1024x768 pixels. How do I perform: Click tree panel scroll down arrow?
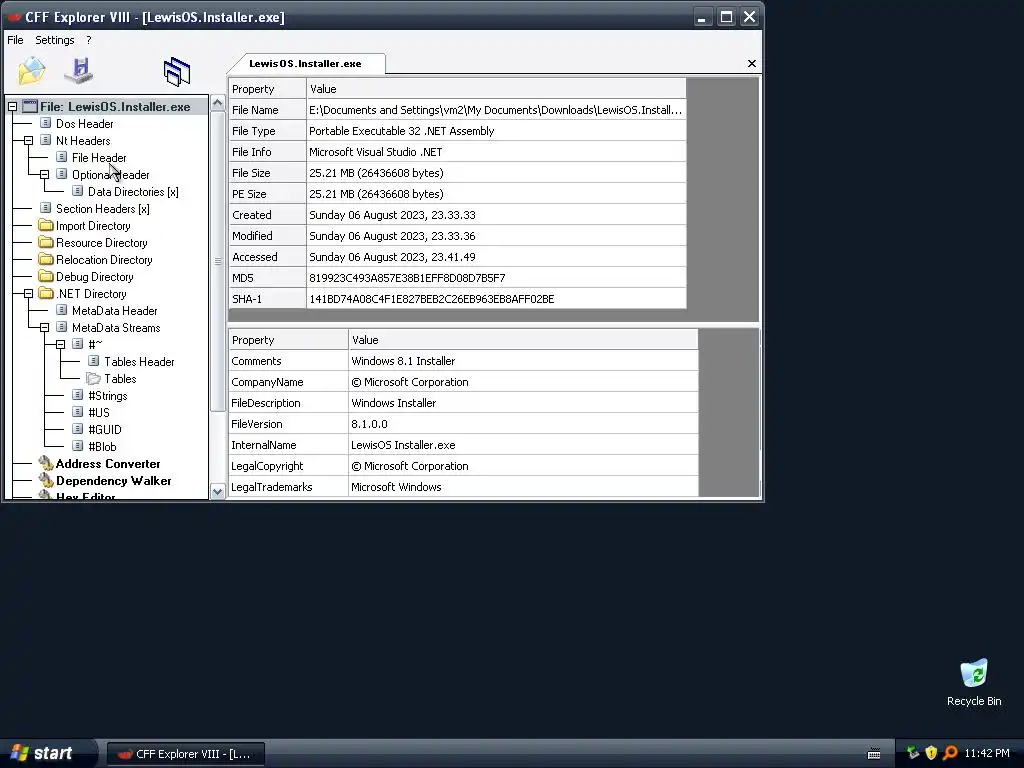[218, 491]
